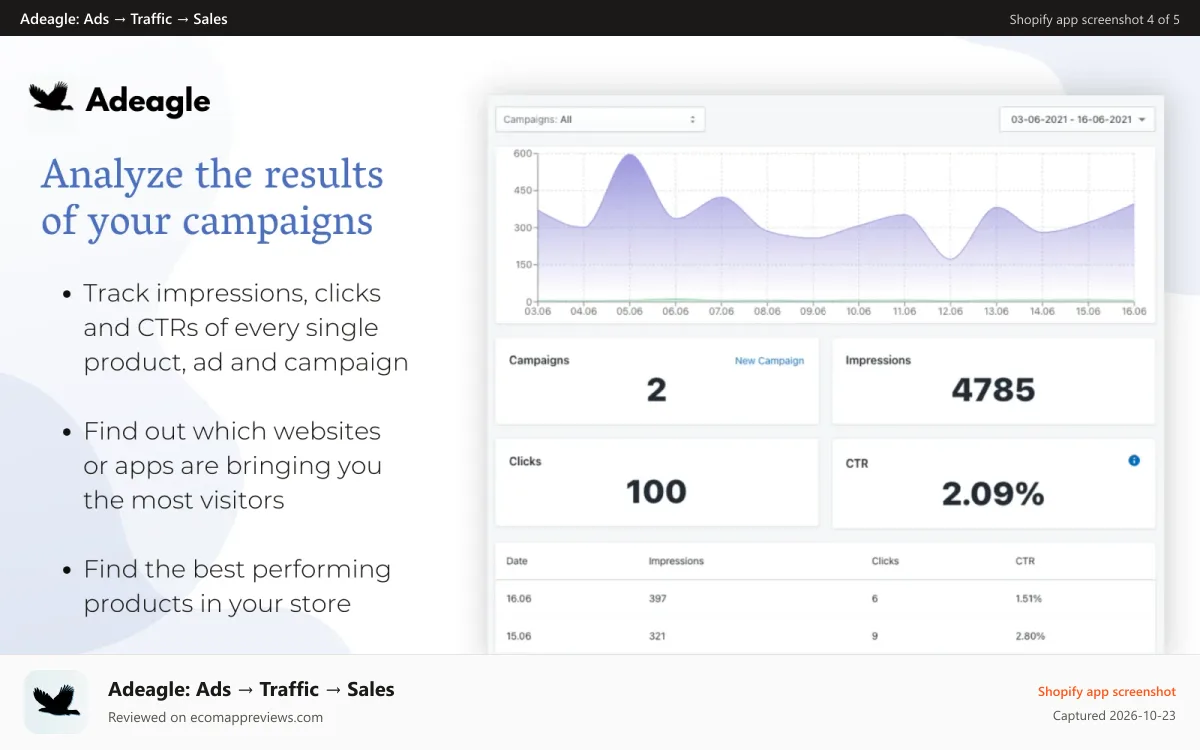The width and height of the screenshot is (1200, 750).
Task: Click the 600 y-axis label
Action: point(521,153)
